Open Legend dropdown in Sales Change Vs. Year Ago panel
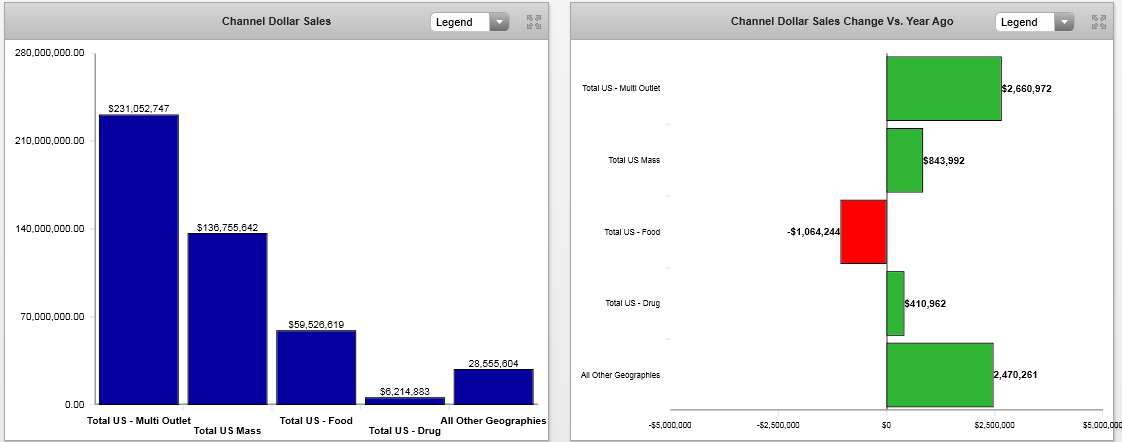 (1063, 22)
